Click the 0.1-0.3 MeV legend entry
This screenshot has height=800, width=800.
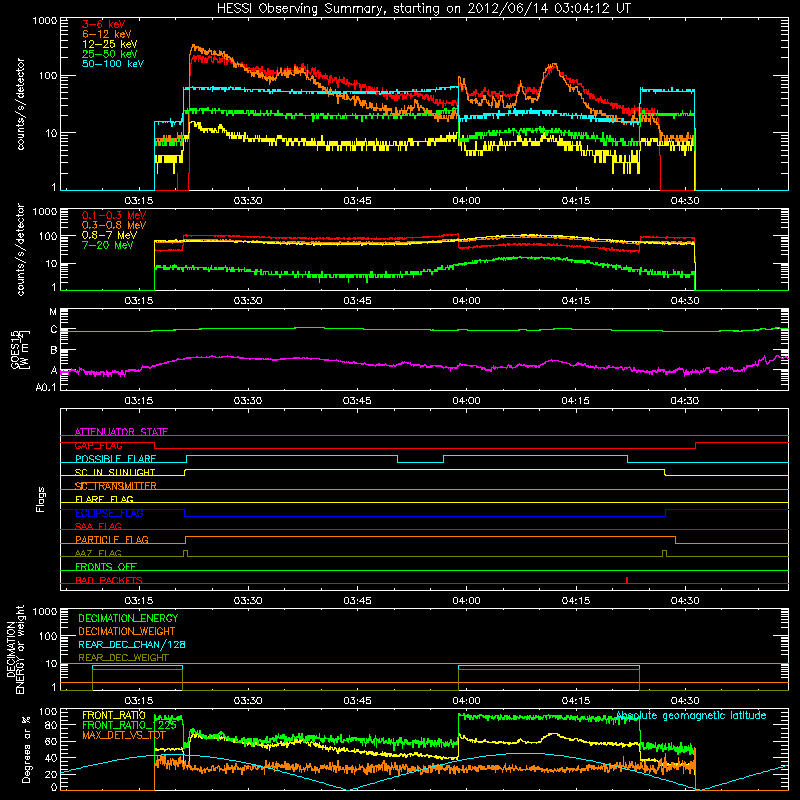[x=114, y=215]
